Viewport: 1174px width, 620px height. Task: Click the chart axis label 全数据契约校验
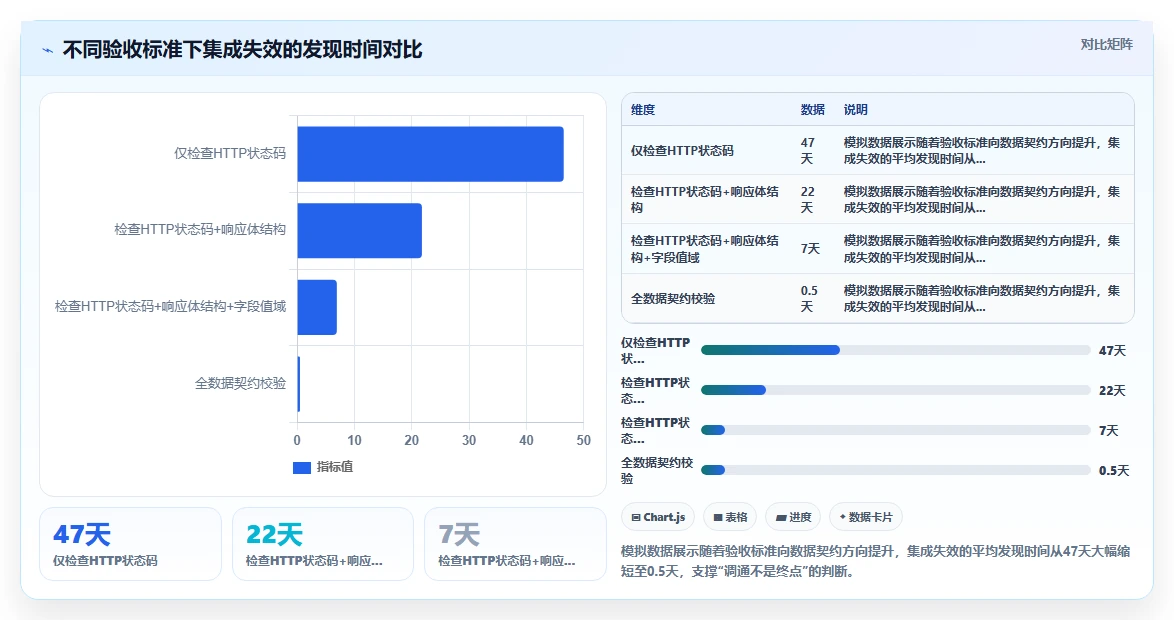point(240,384)
